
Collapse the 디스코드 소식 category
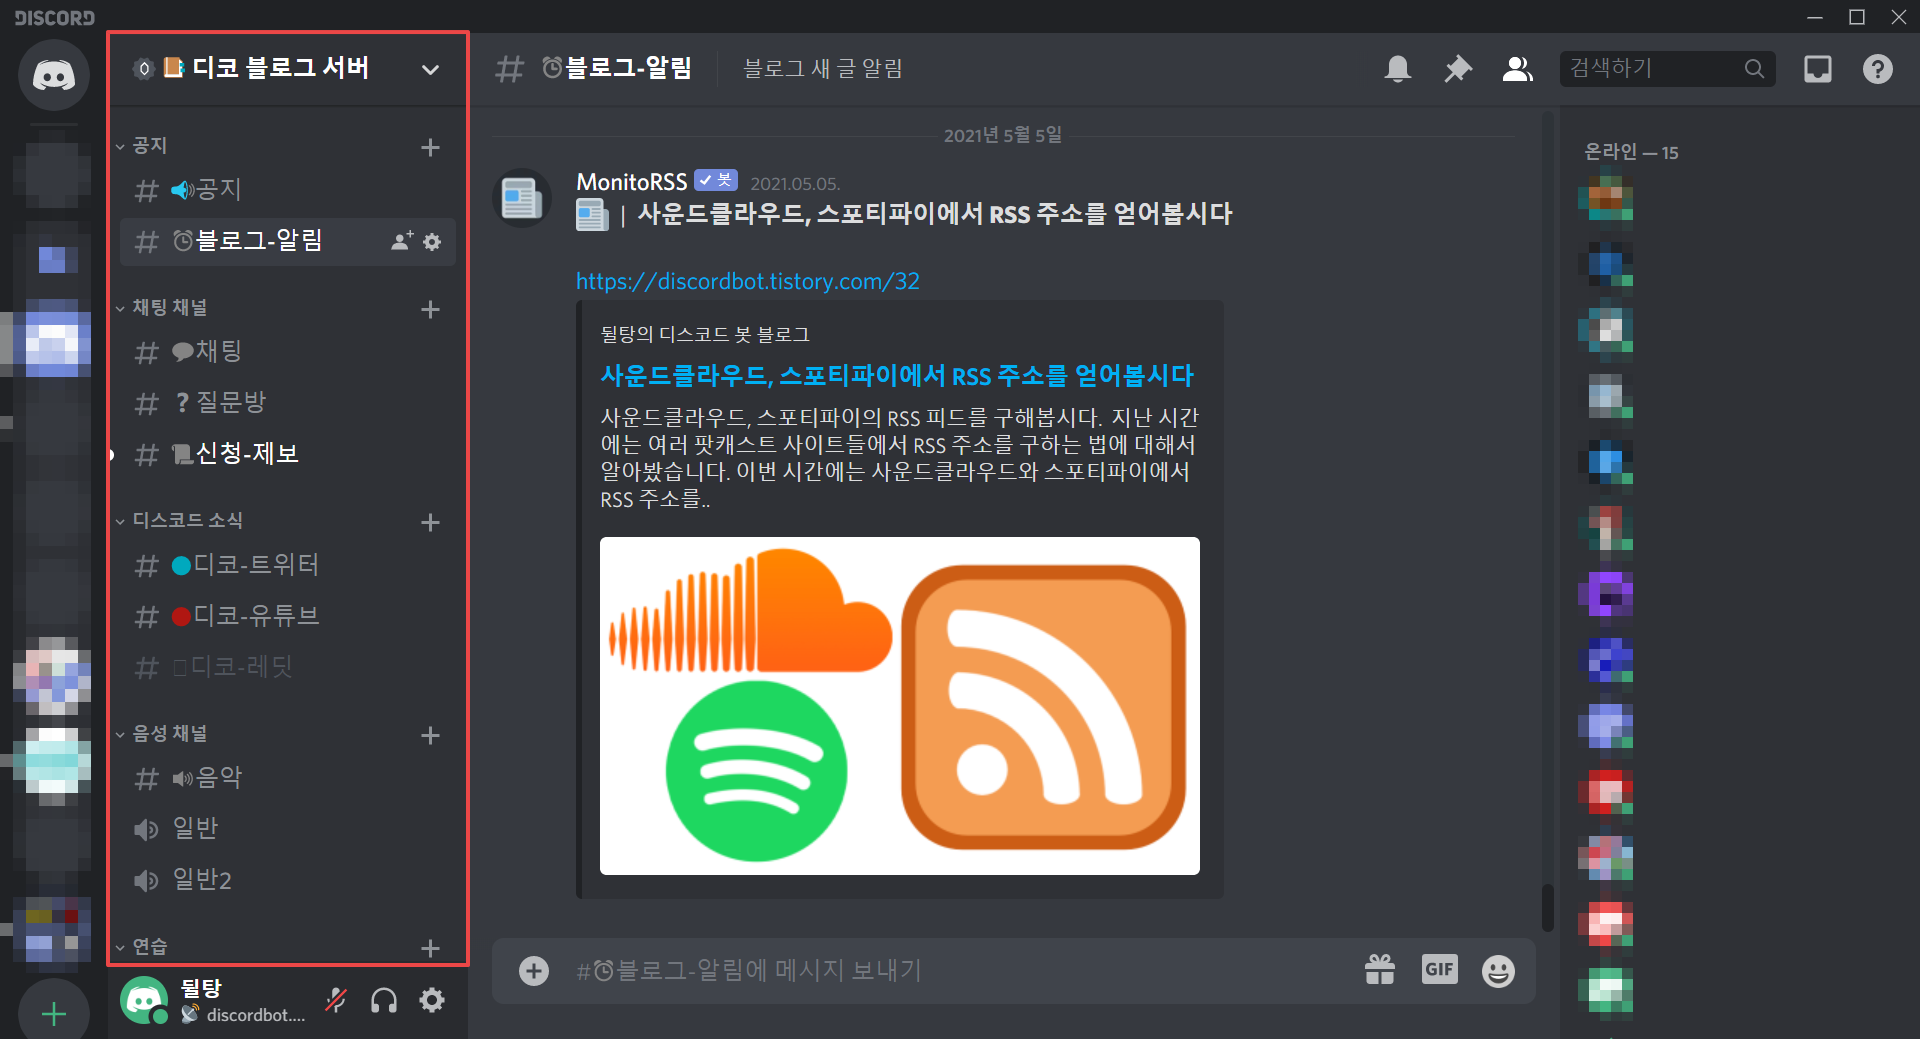coord(179,521)
